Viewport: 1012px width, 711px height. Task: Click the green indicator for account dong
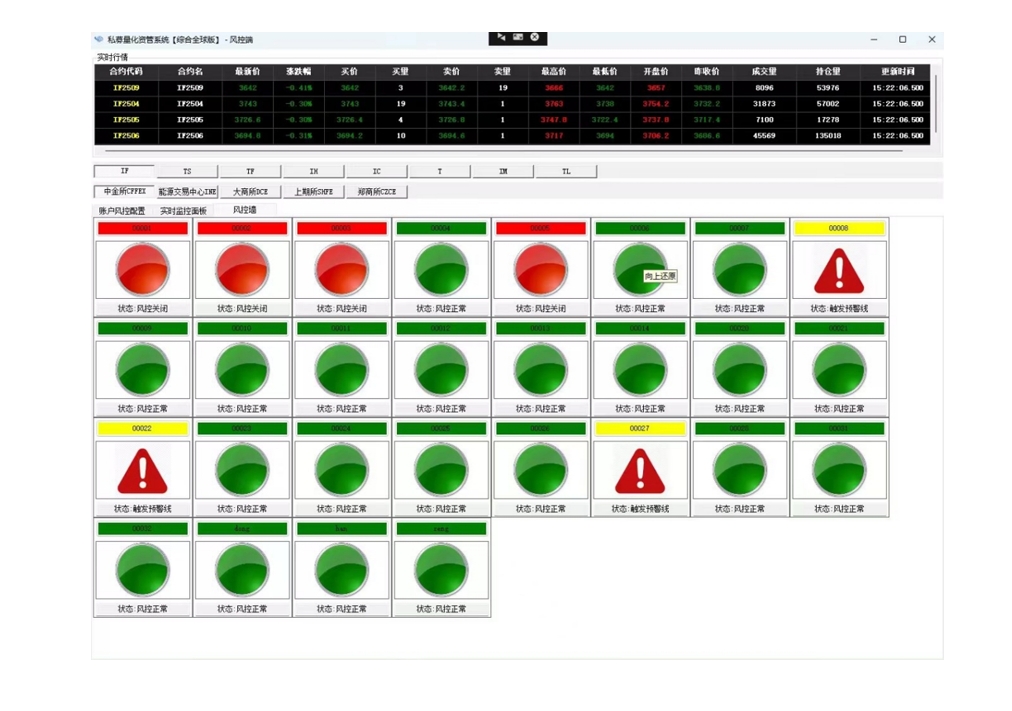(242, 570)
